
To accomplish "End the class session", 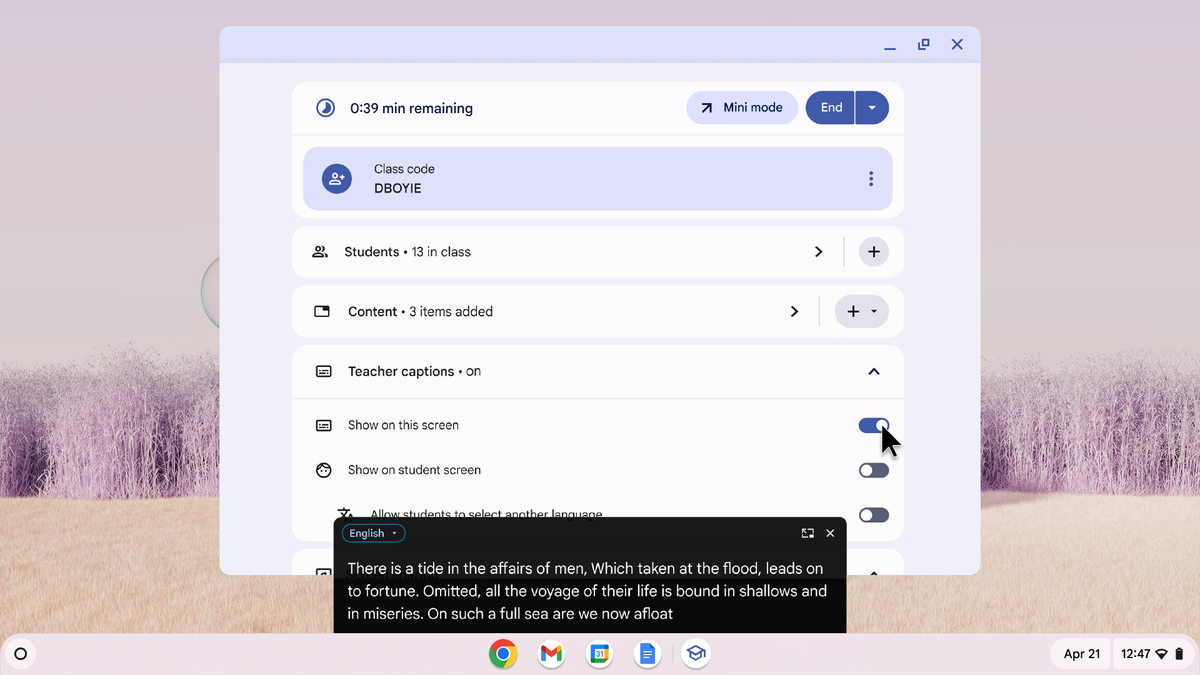I will 830,108.
